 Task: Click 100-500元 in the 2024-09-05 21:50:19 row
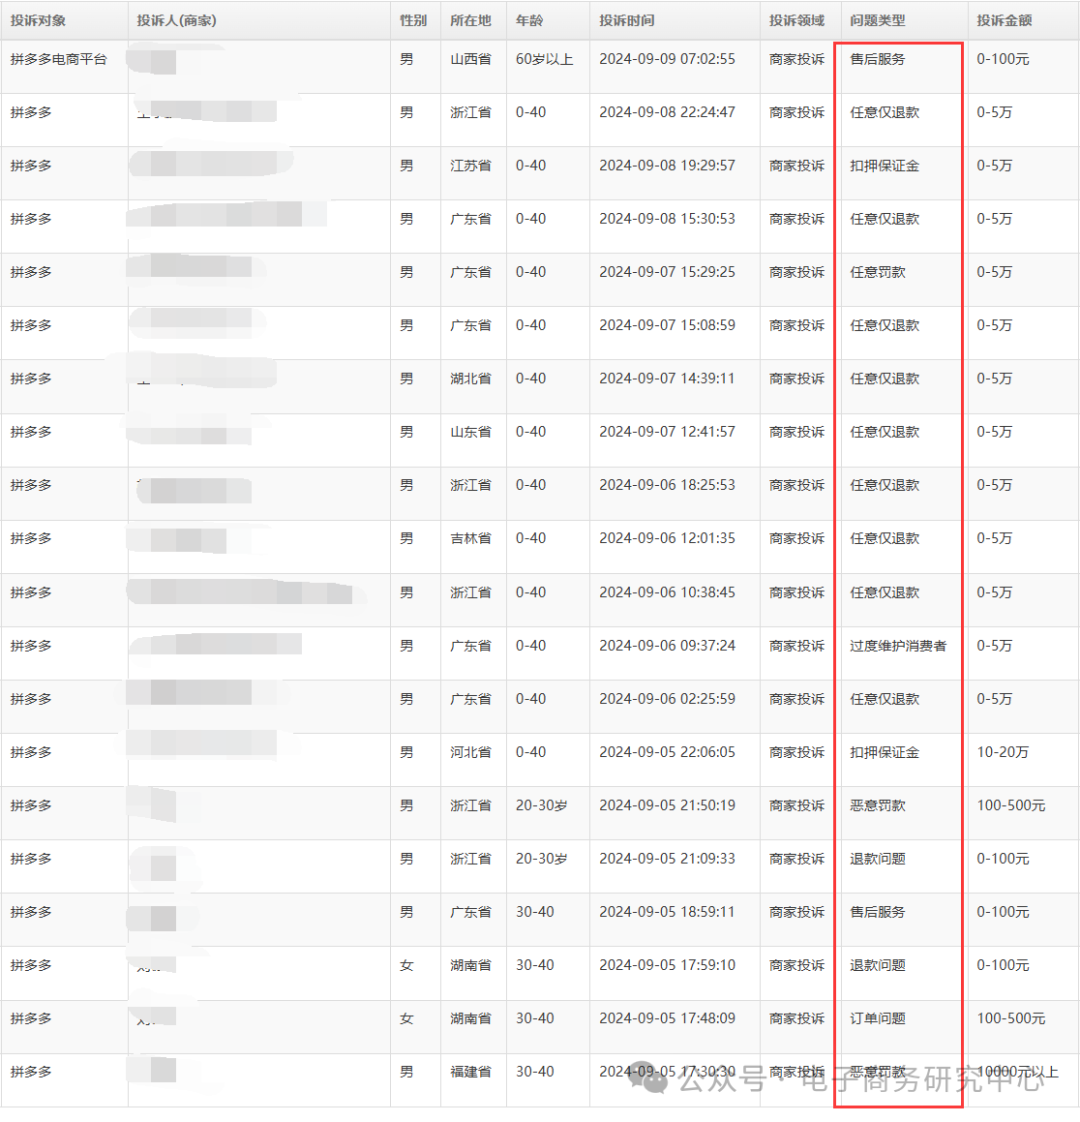(1011, 806)
